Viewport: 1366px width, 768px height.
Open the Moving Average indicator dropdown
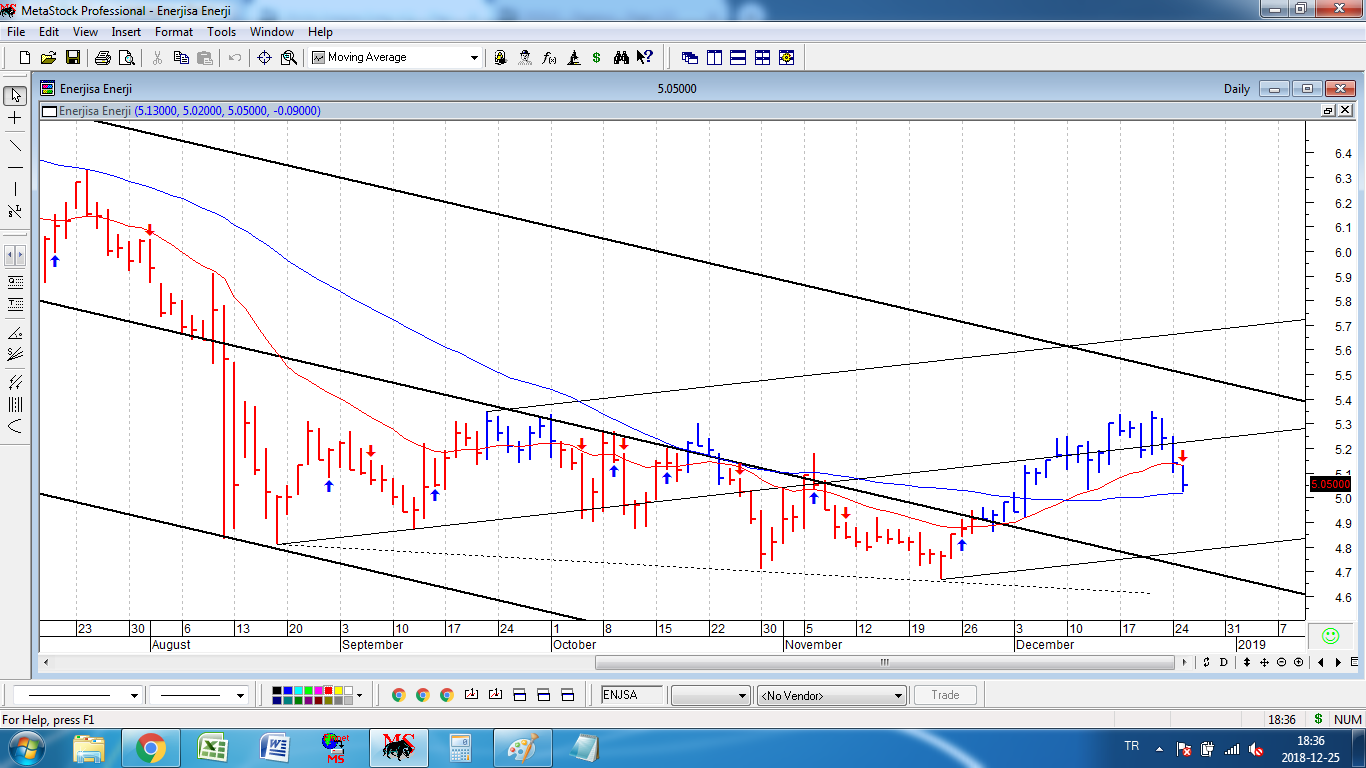click(475, 58)
